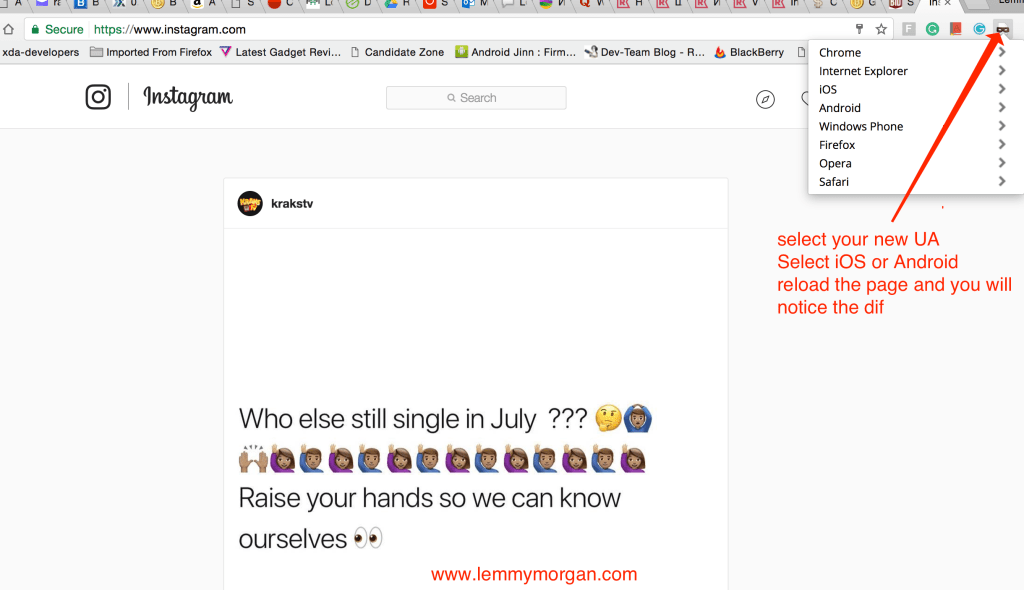Open the User-Agent Switcher extension icon
This screenshot has width=1024, height=590.
(1002, 29)
